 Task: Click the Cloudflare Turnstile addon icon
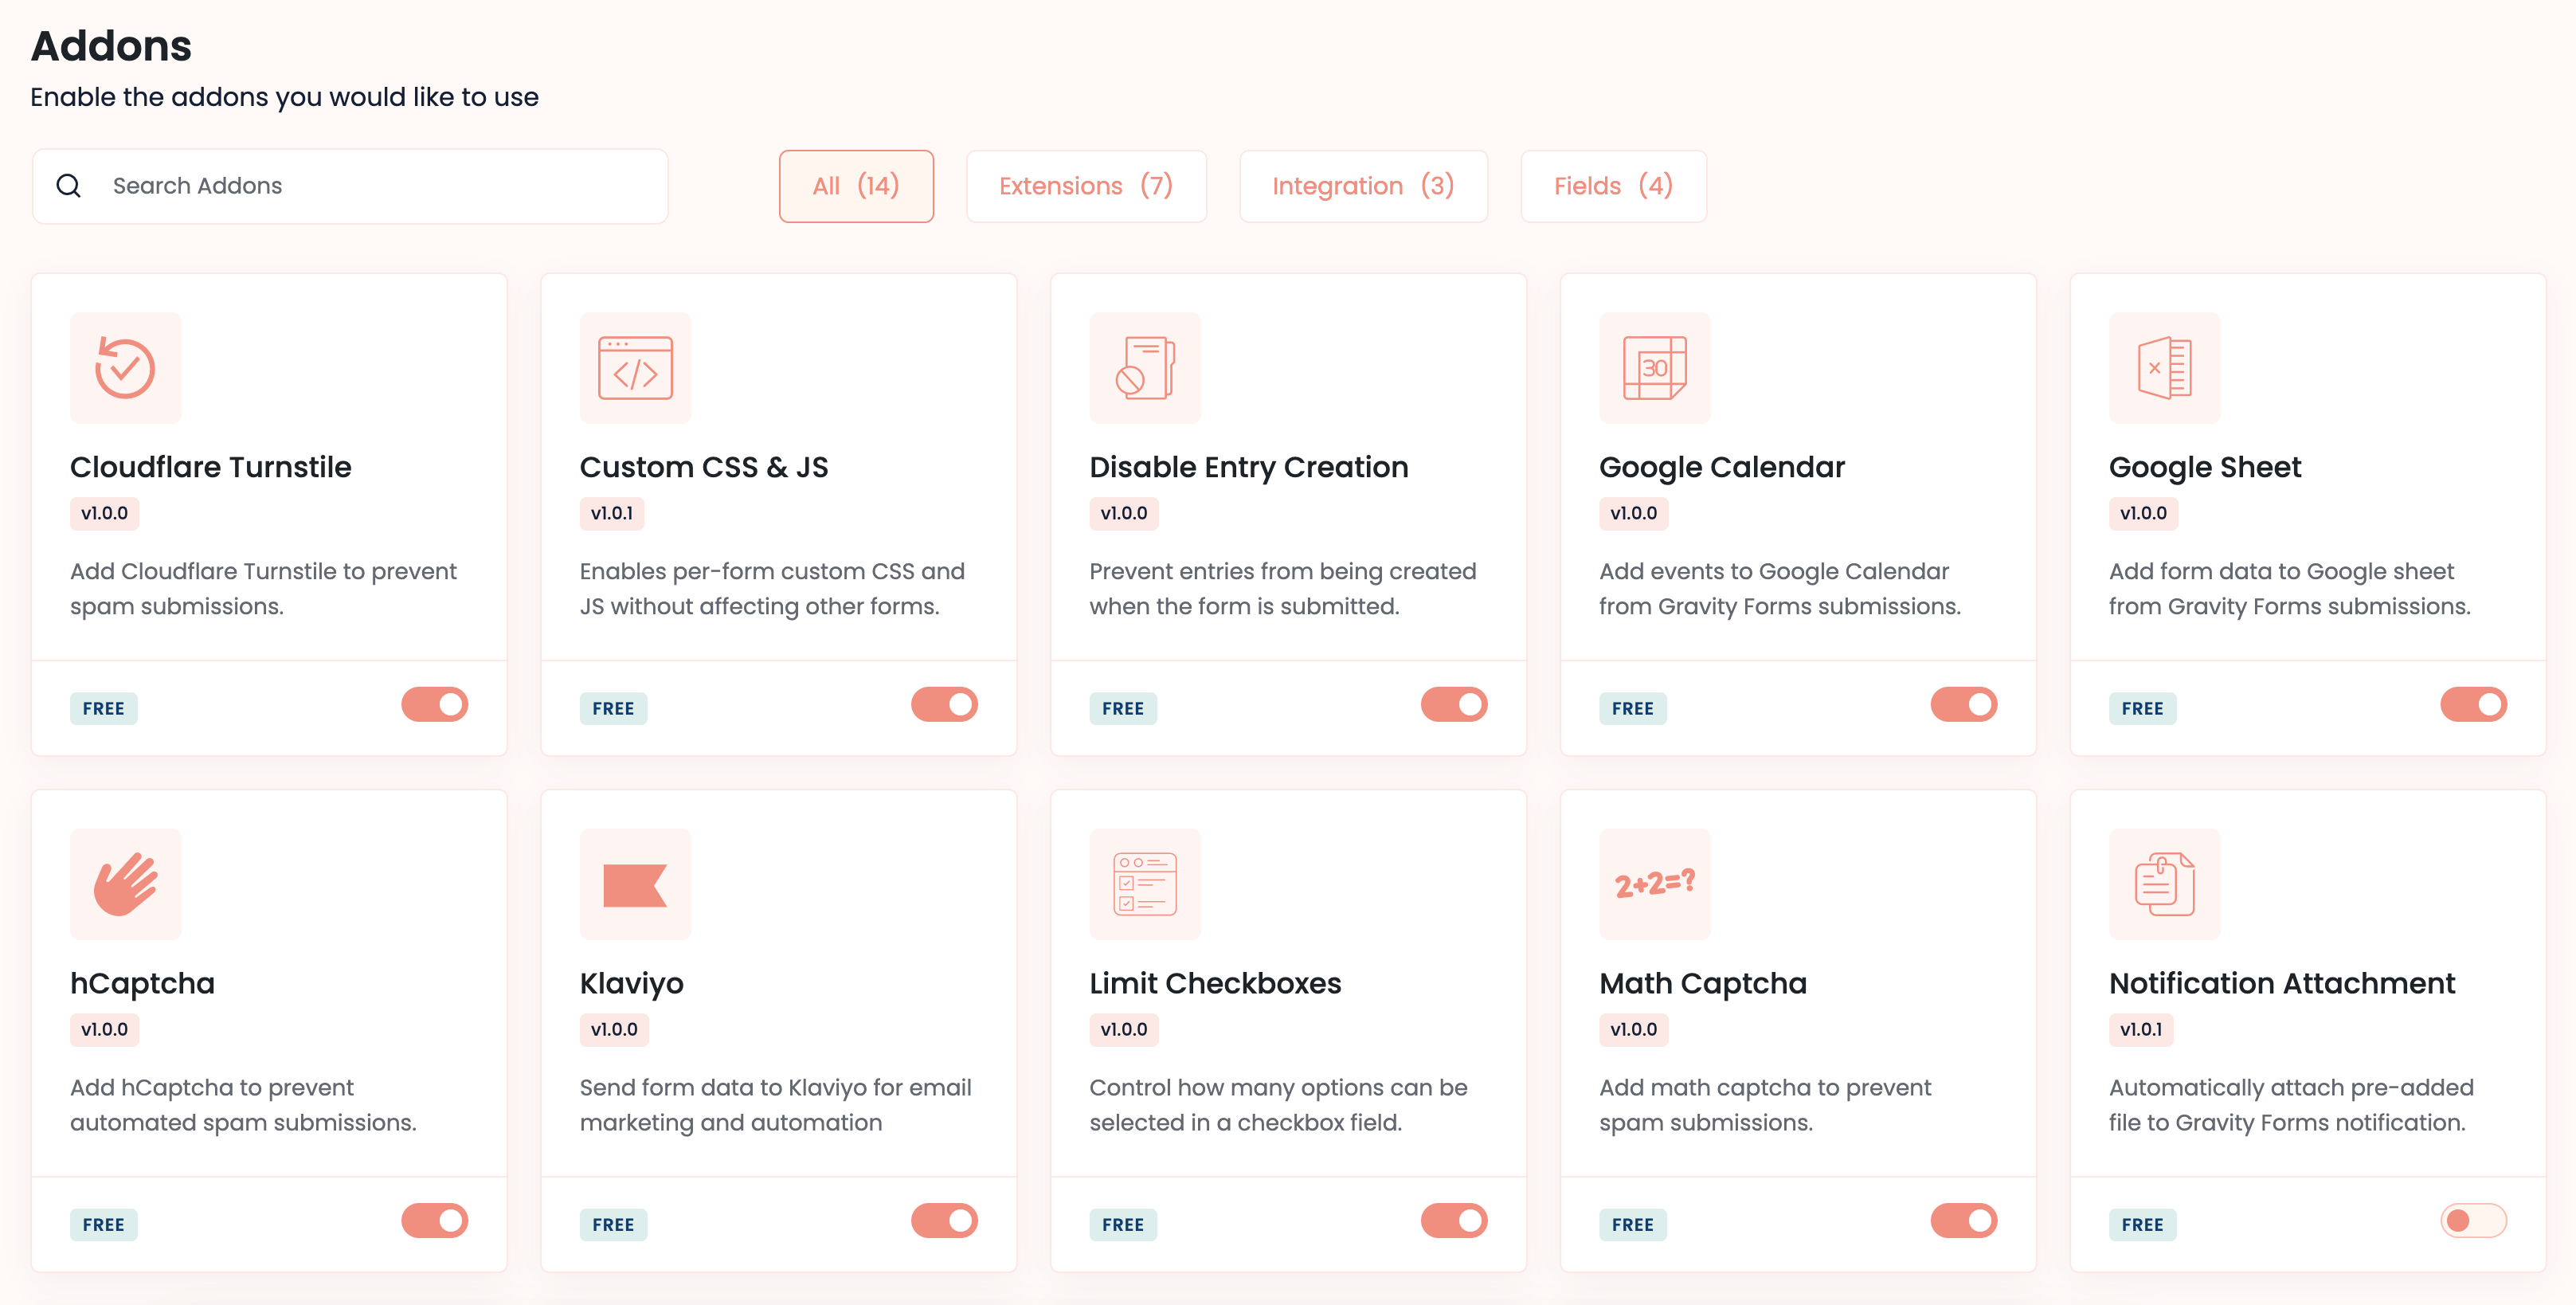click(125, 368)
